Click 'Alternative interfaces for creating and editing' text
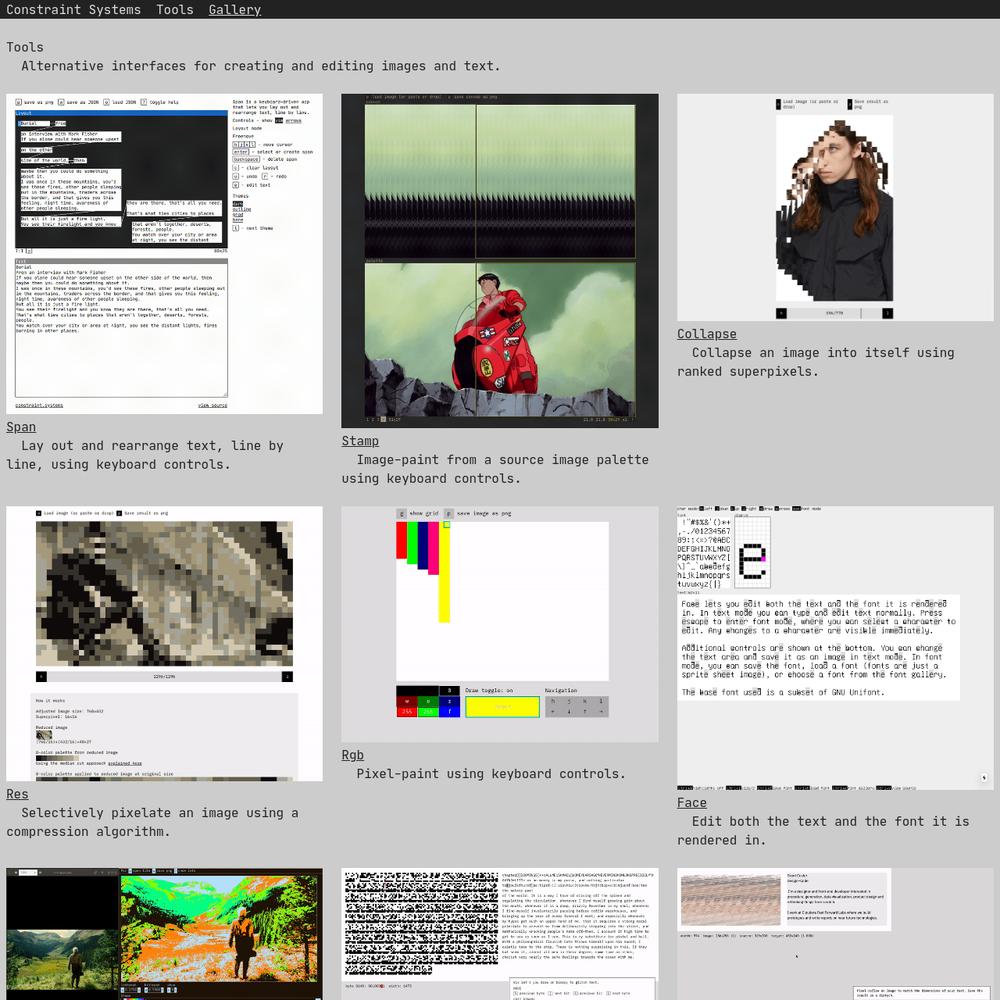Image resolution: width=1000 pixels, height=1000 pixels. tap(261, 66)
